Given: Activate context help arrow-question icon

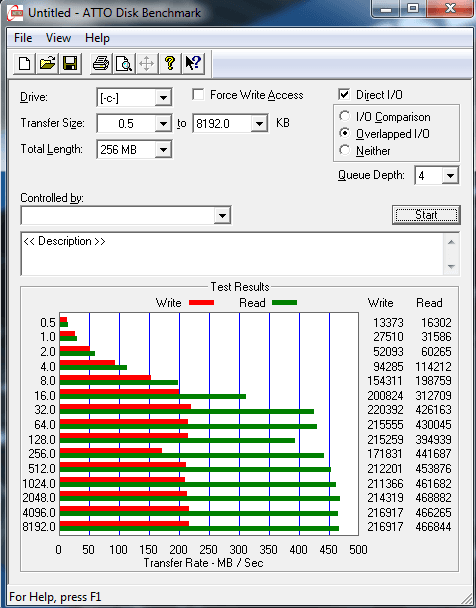Looking at the screenshot, I should coord(193,63).
